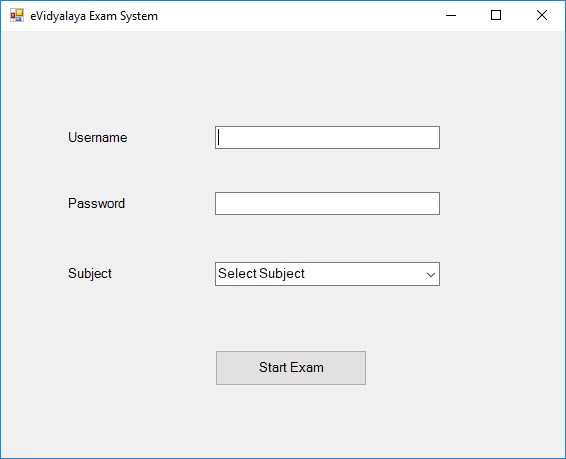Click into the Password text box
The height and width of the screenshot is (459, 566).
[x=327, y=204]
